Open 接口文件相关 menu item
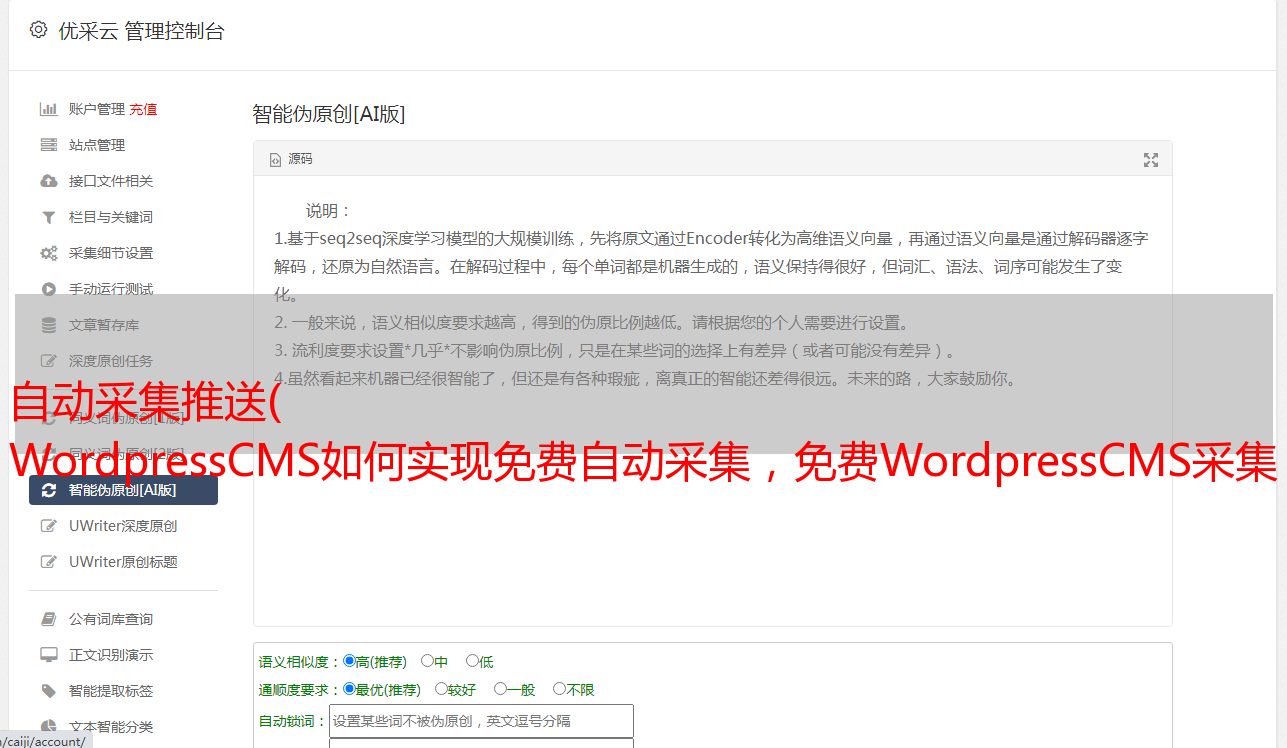The width and height of the screenshot is (1287, 748). (x=111, y=181)
